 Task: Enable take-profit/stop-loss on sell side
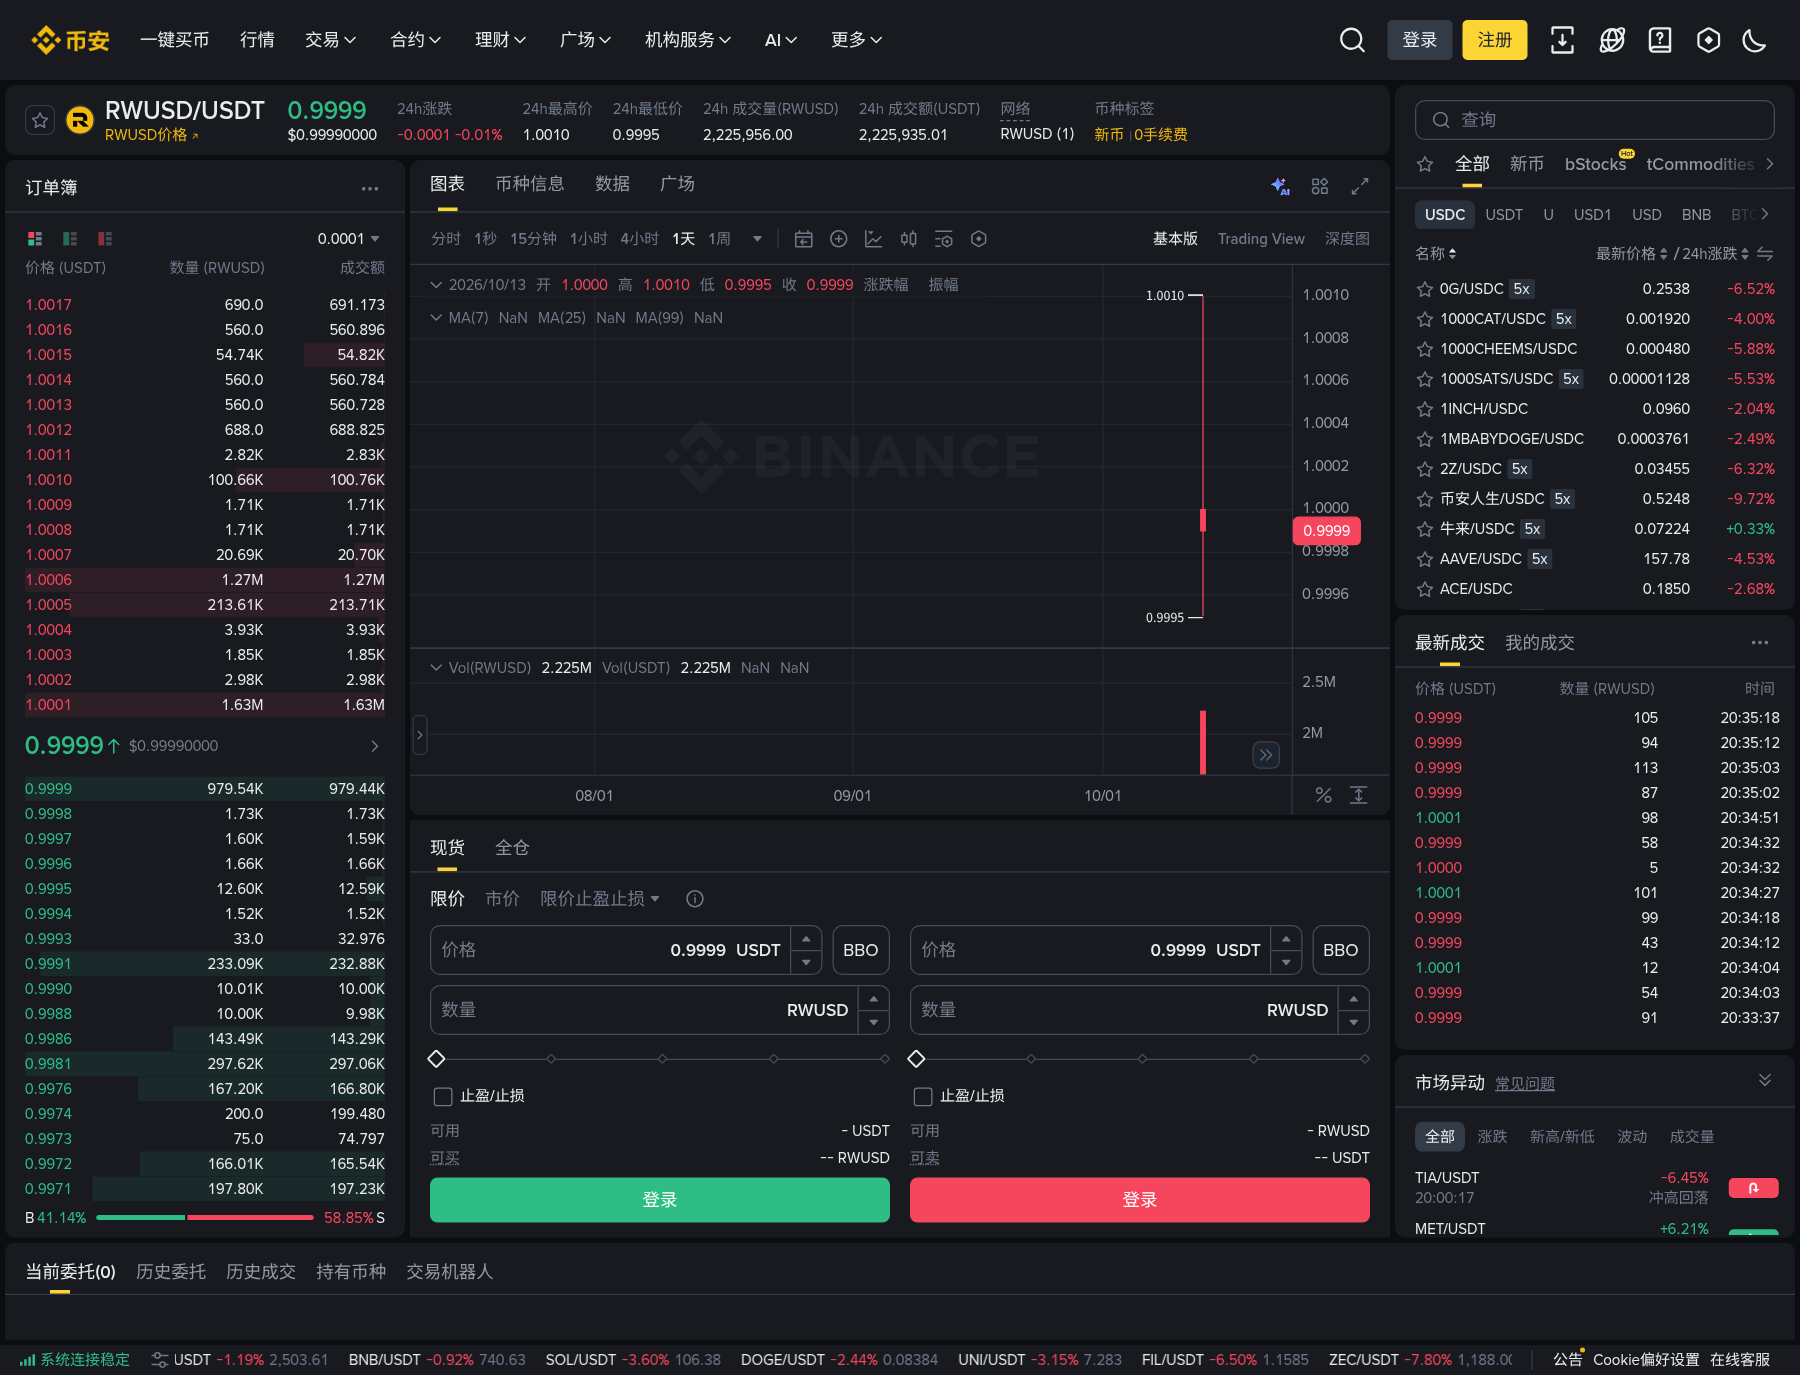point(923,1097)
